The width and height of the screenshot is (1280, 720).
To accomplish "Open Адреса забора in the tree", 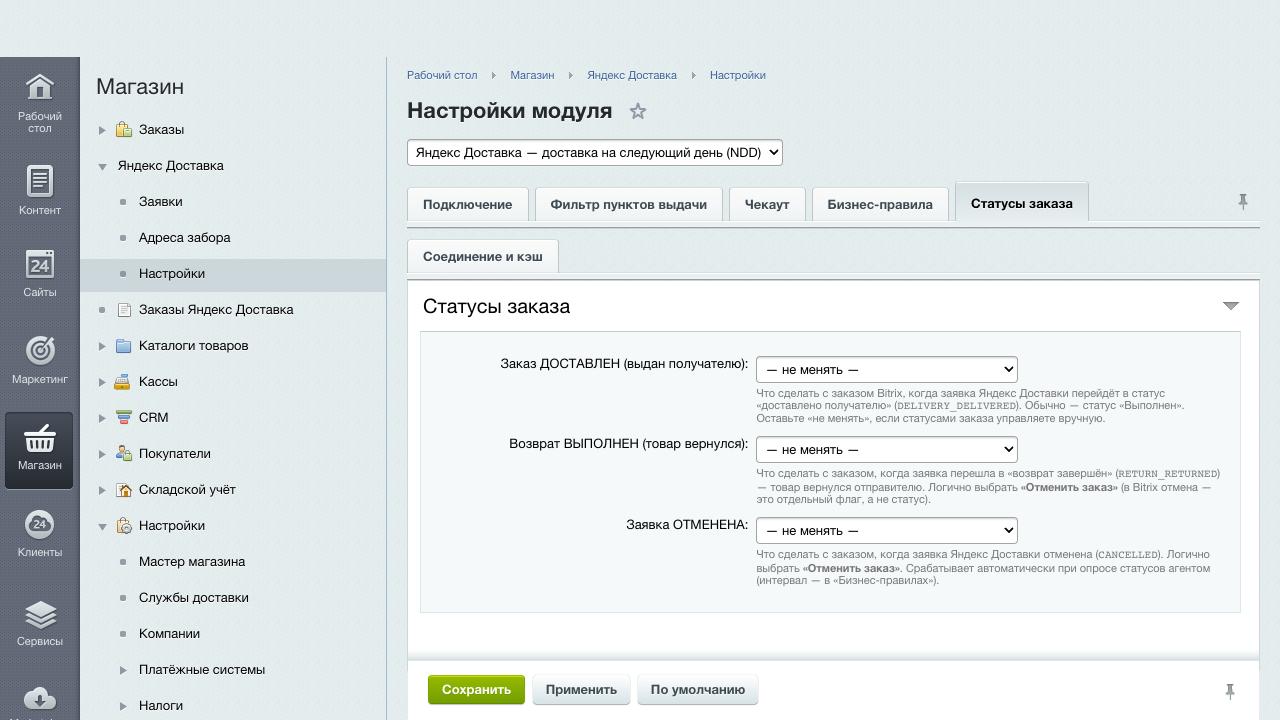I will coord(185,238).
